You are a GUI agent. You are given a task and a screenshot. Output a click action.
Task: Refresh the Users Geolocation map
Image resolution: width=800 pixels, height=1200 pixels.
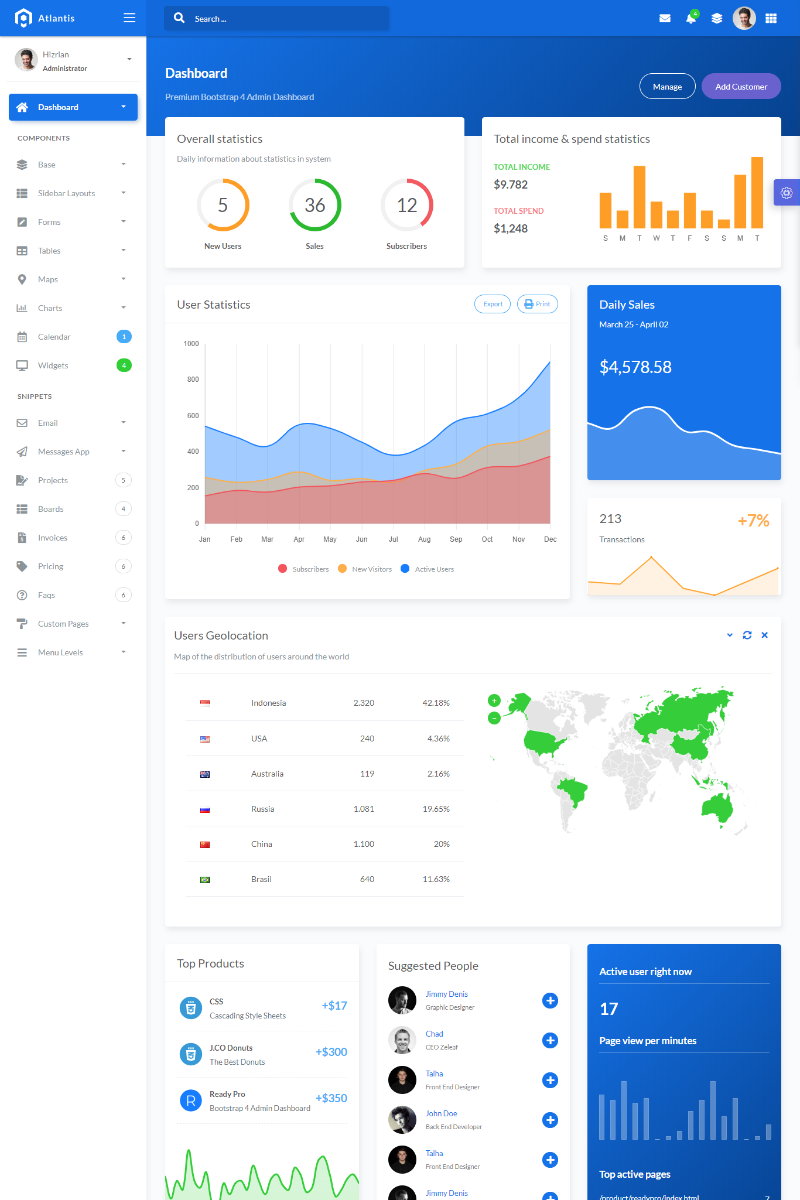[747, 635]
